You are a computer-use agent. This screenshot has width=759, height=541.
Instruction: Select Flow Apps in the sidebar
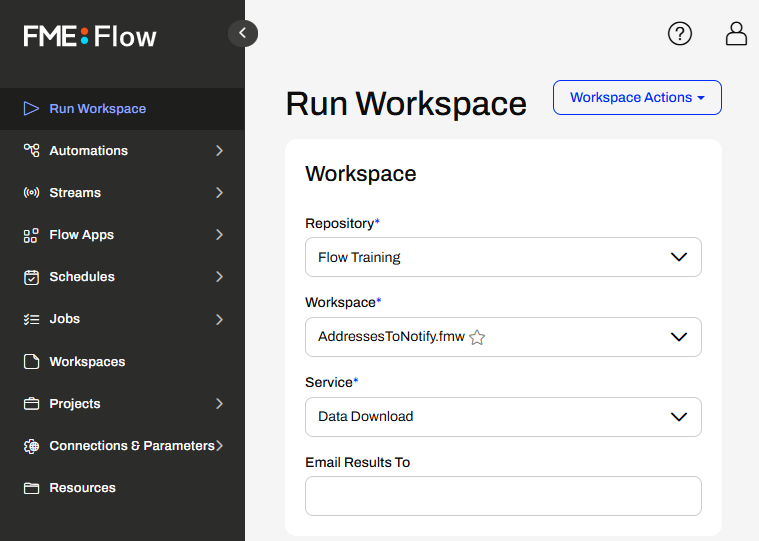click(122, 235)
